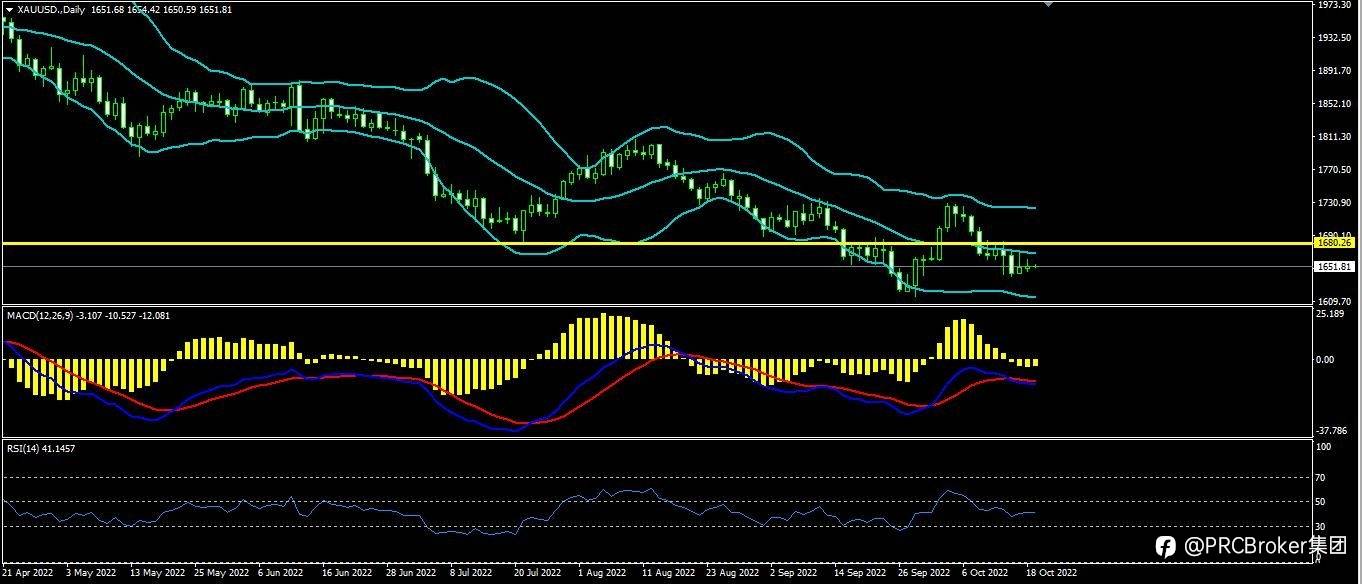Image resolution: width=1362 pixels, height=584 pixels.
Task: Click the 1 Aug 2022 date label
Action: pyautogui.click(x=602, y=574)
